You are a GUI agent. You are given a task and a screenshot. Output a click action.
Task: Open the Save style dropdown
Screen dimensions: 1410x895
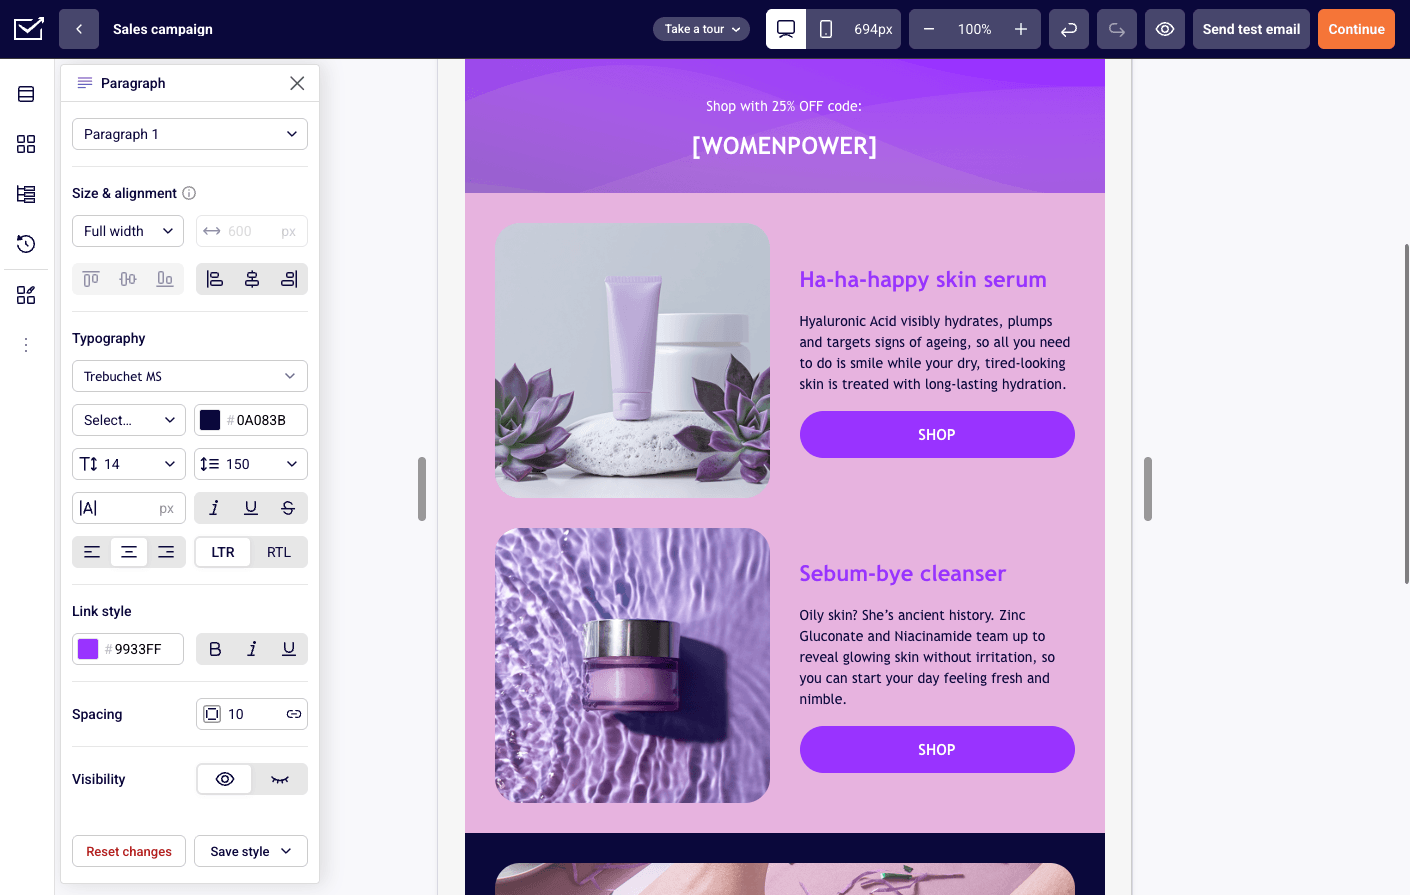point(251,851)
